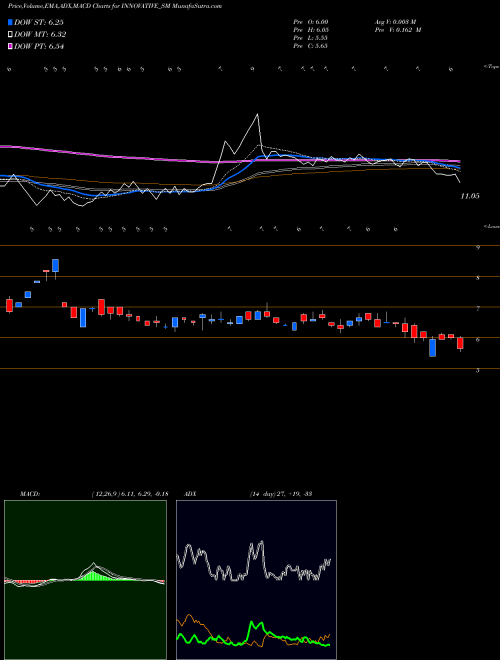Click the tall white price spike peak
Viewport: 500px width, 660px height.
pyautogui.click(x=257, y=114)
